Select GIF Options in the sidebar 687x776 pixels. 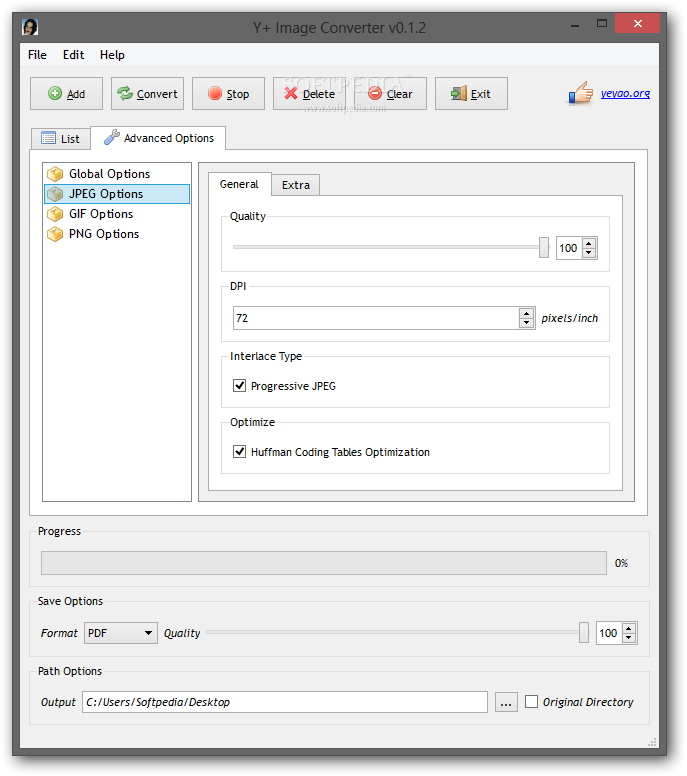pyautogui.click(x=117, y=214)
